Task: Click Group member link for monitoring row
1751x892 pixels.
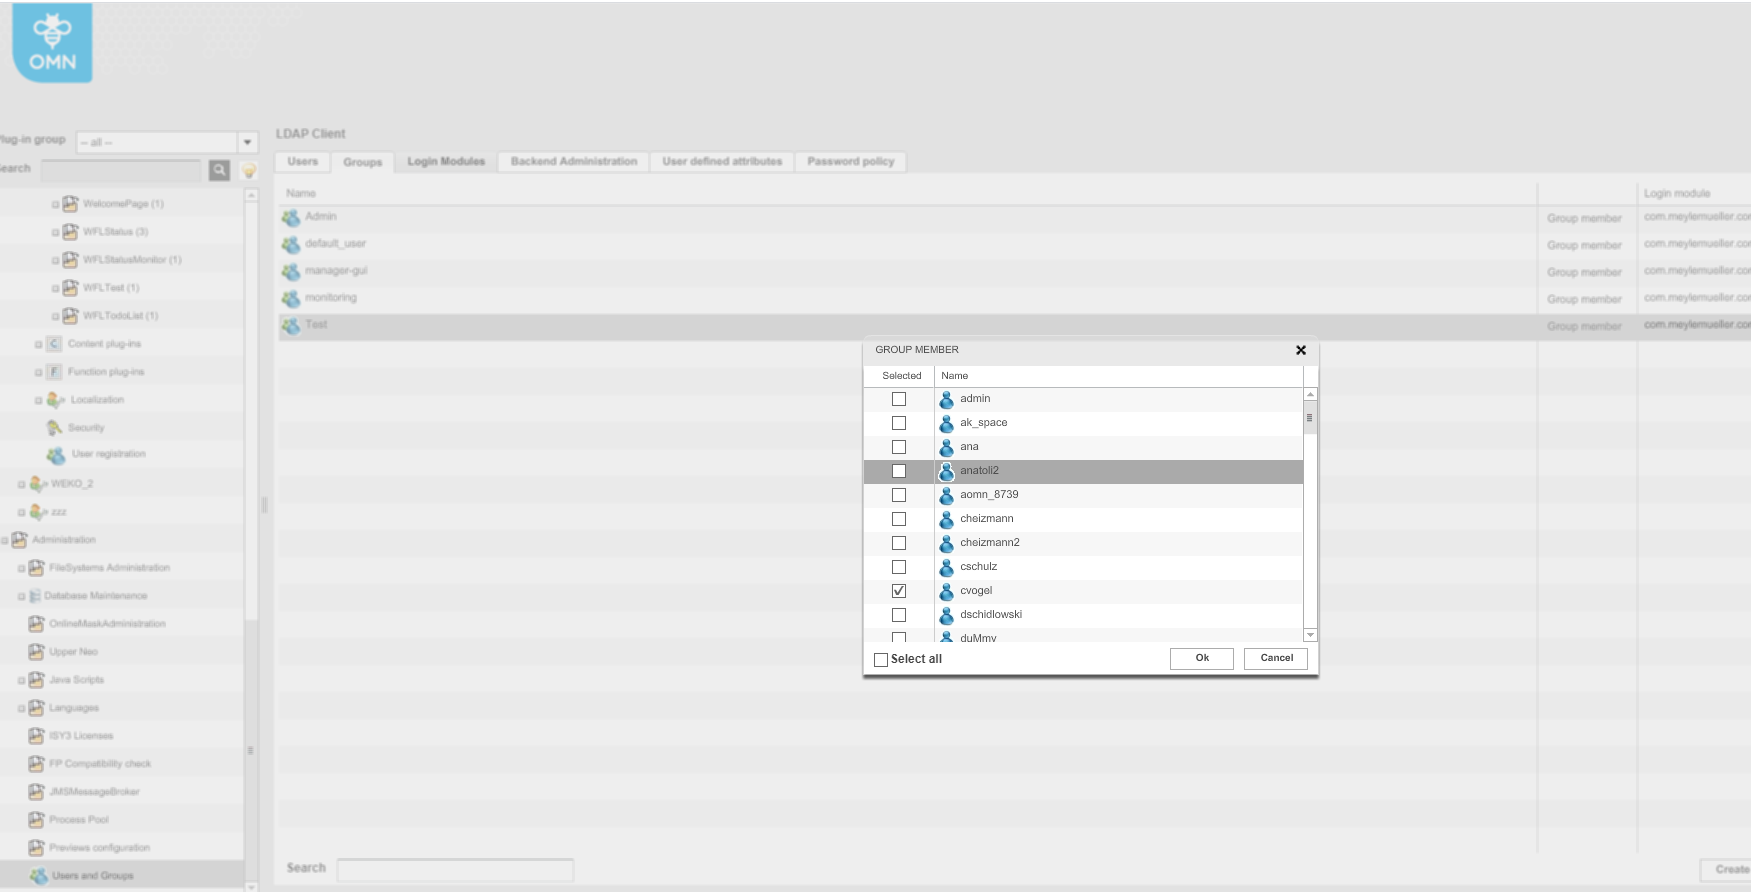Action: (1584, 299)
